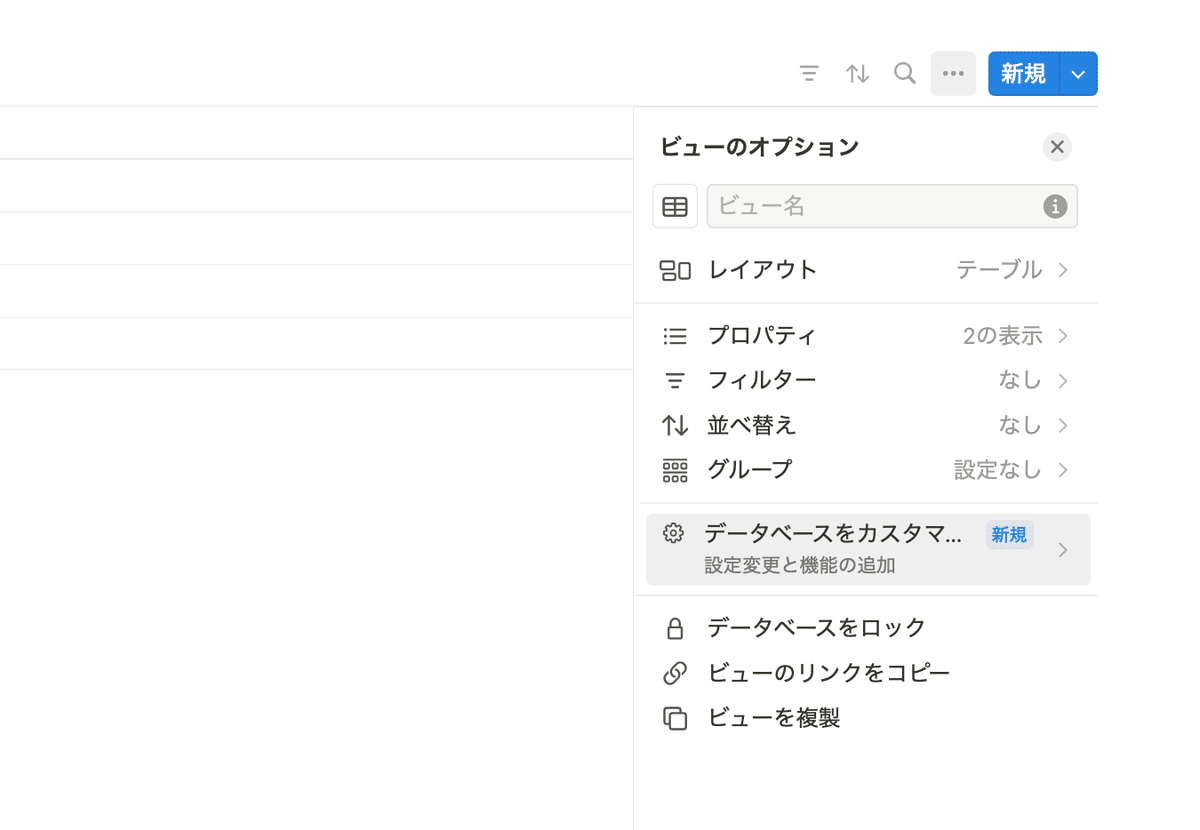The image size is (1200, 830).
Task: Click the sort icon beside 並べ替え
Action: click(x=675, y=425)
